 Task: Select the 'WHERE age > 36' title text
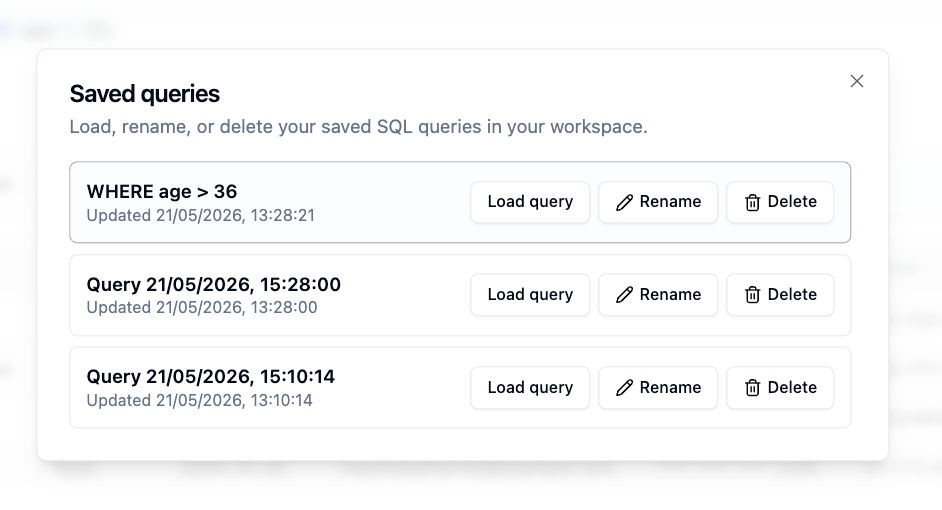(x=162, y=192)
